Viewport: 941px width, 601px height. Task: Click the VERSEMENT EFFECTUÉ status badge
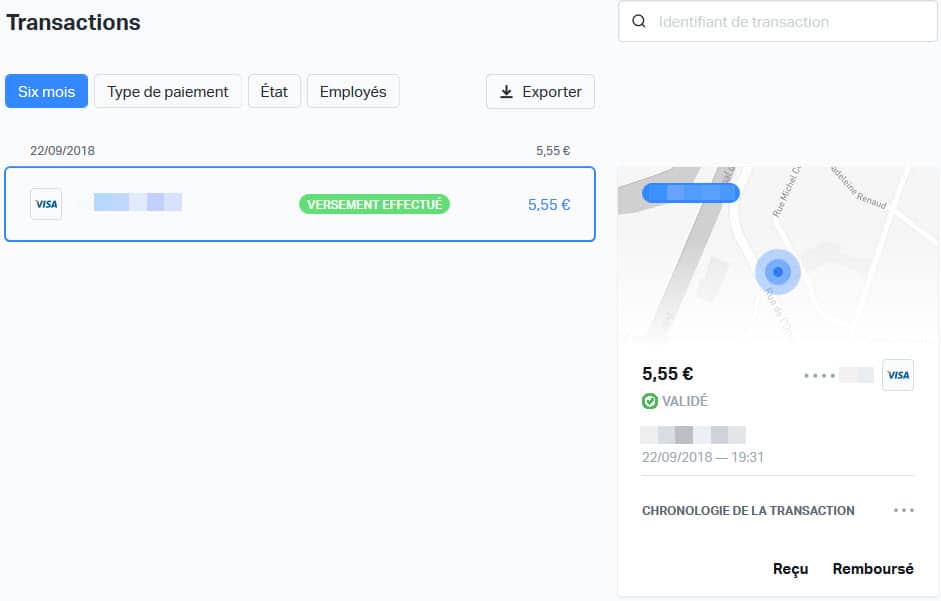click(x=374, y=204)
